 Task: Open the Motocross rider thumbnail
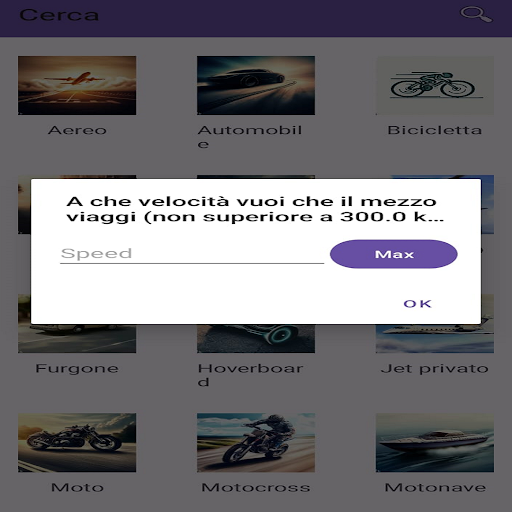(256, 443)
